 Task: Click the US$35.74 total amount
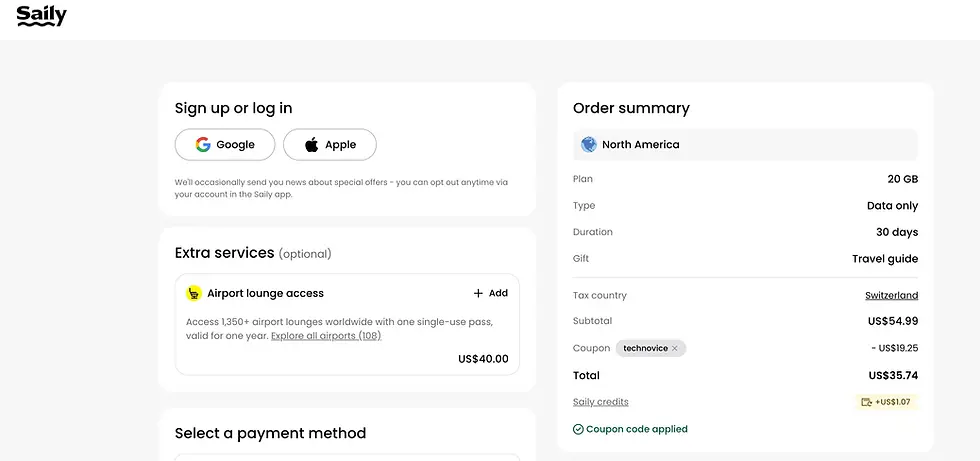pos(893,375)
